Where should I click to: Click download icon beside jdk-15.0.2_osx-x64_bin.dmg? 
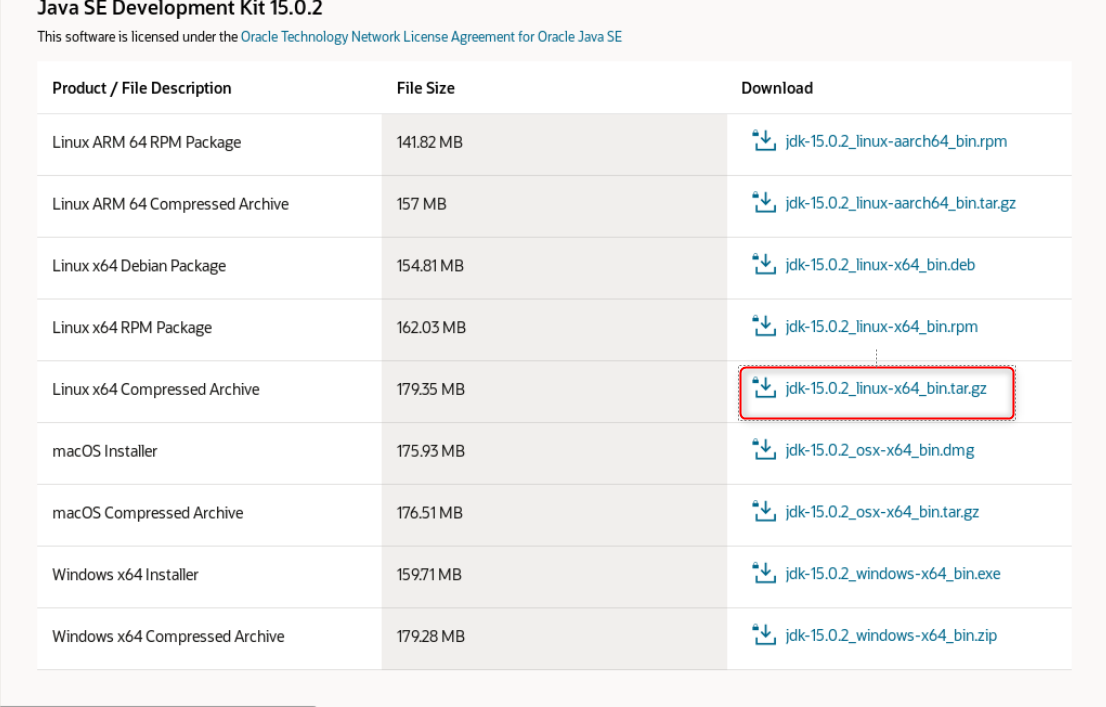tap(764, 449)
